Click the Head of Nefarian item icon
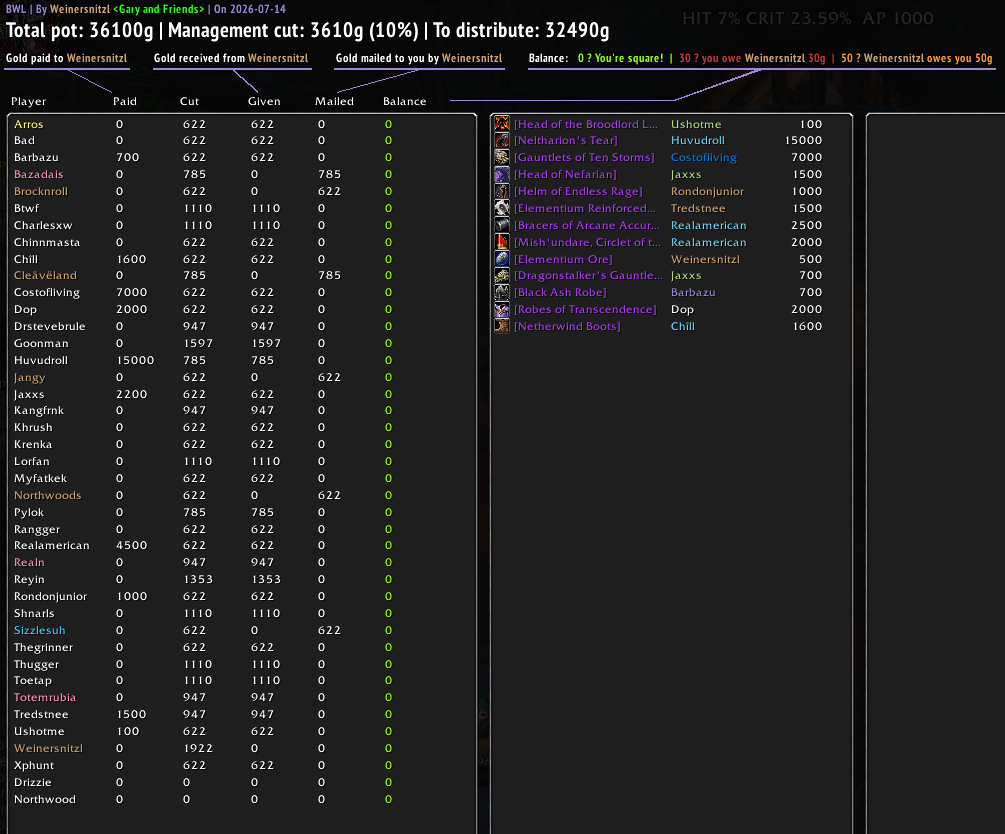This screenshot has width=1005, height=834. [x=502, y=174]
